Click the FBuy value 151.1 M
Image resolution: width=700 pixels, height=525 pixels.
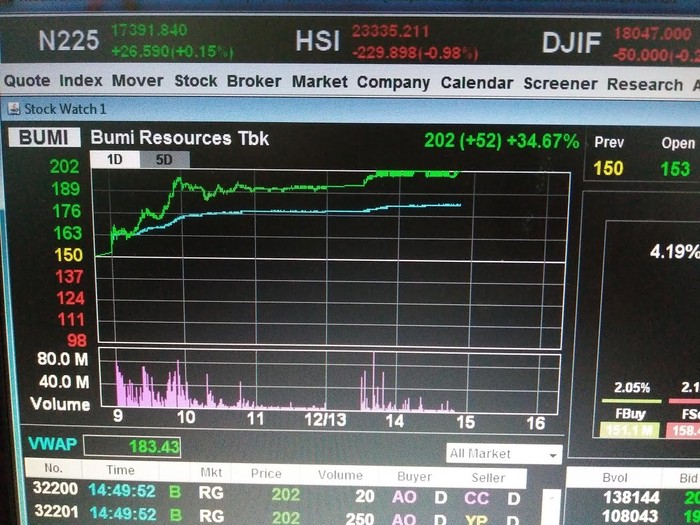[x=630, y=431]
